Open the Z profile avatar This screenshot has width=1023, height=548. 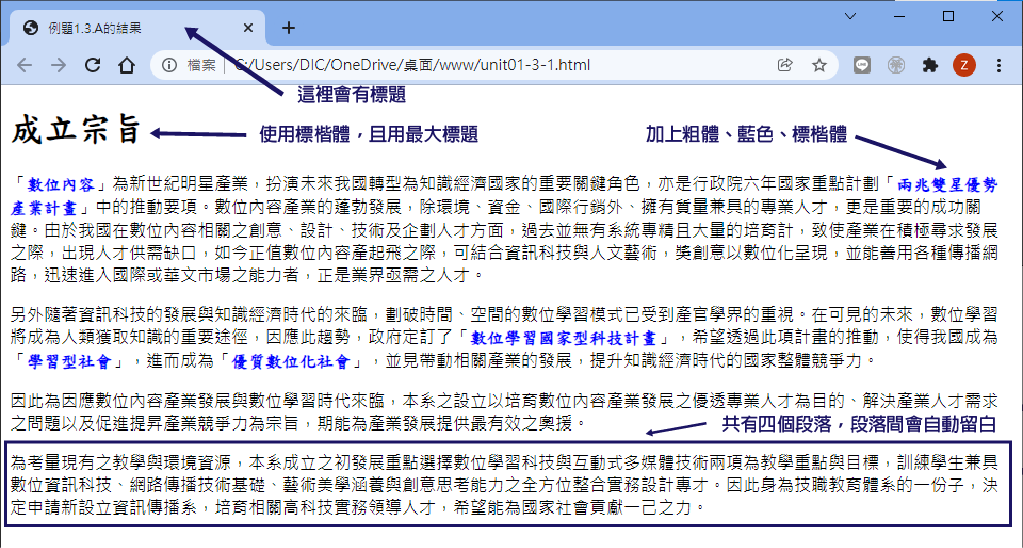click(x=964, y=65)
